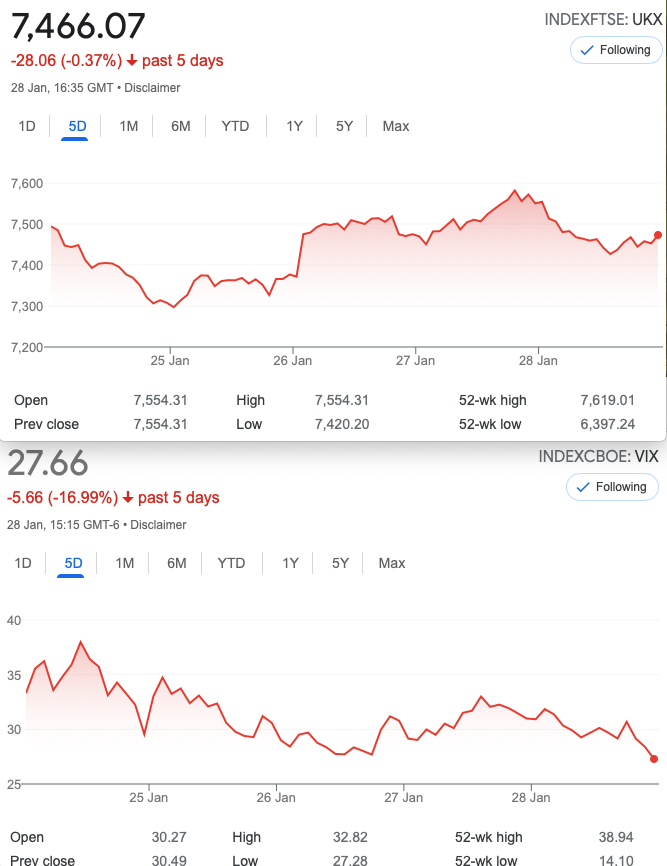Select the 5Y range on the VIX chart
Screen dimensions: 667x866
[x=340, y=563]
